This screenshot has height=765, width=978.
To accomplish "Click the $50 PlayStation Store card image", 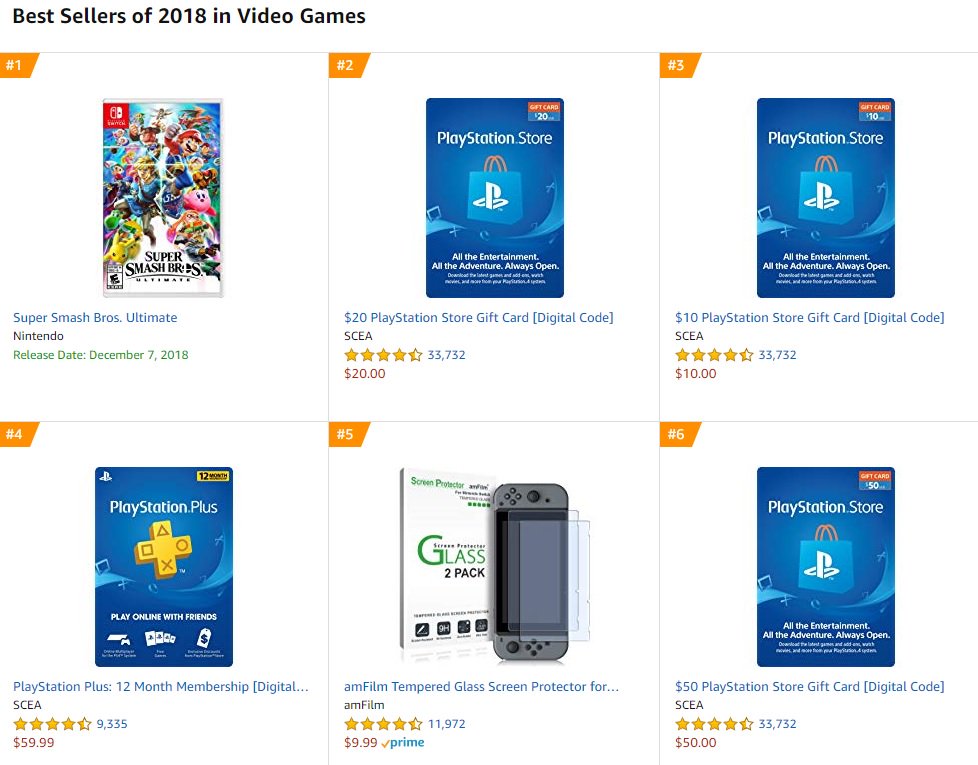I will [x=826, y=567].
